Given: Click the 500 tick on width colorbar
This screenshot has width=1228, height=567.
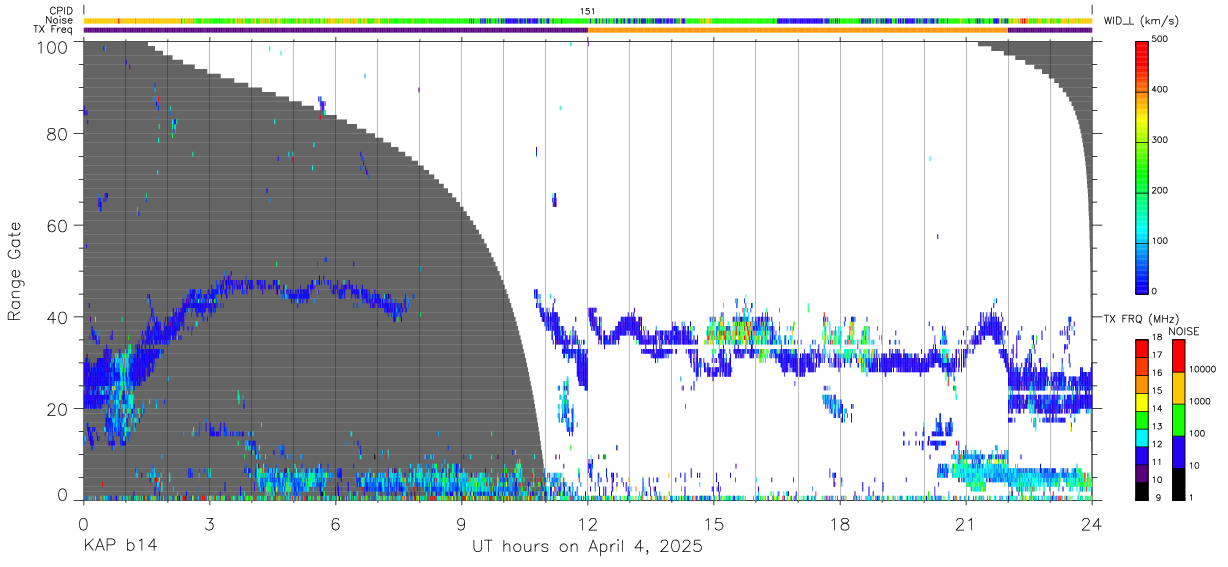Looking at the screenshot, I should pos(1160,40).
